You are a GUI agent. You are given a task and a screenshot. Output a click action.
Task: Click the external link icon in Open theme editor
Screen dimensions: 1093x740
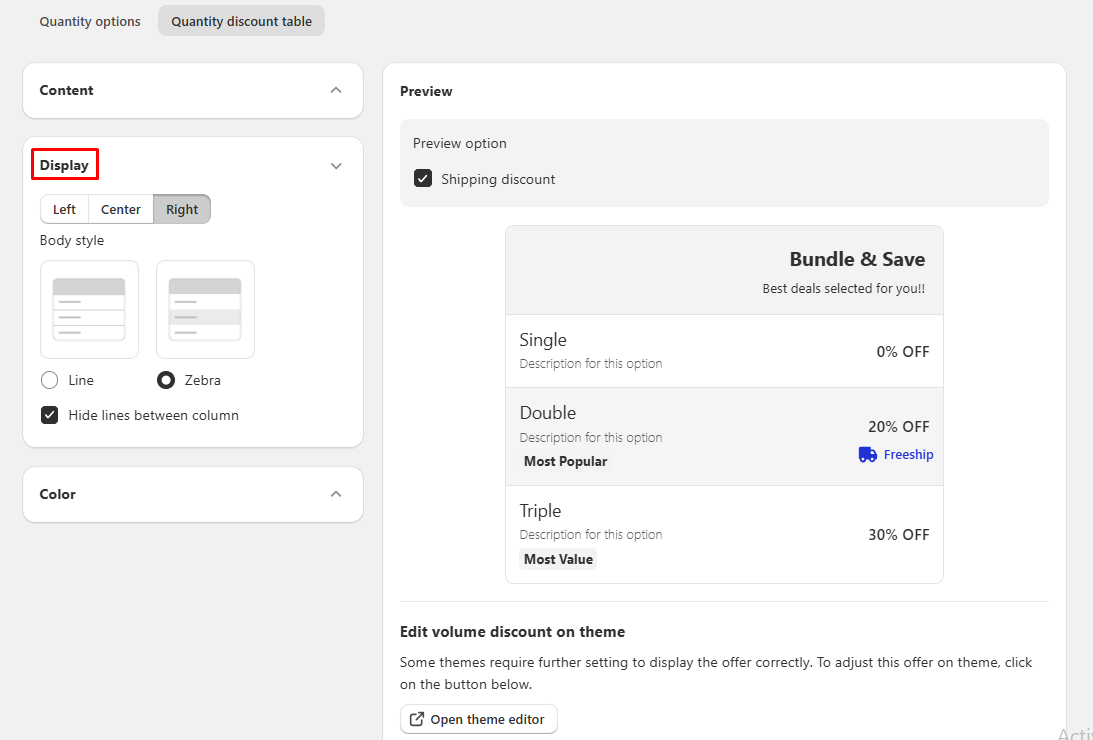pos(417,719)
